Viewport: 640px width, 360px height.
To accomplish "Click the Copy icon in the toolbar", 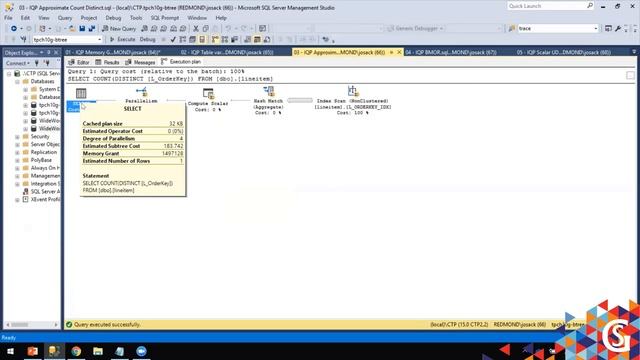I will click(206, 29).
